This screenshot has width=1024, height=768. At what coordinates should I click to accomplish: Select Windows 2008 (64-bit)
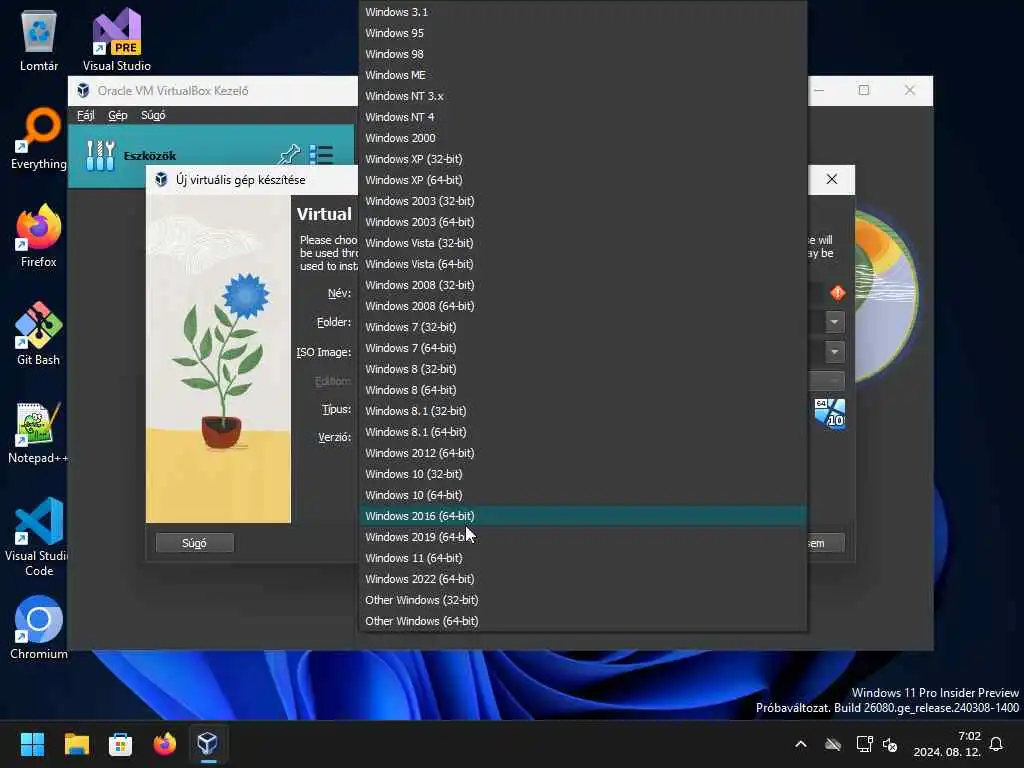[x=583, y=306]
